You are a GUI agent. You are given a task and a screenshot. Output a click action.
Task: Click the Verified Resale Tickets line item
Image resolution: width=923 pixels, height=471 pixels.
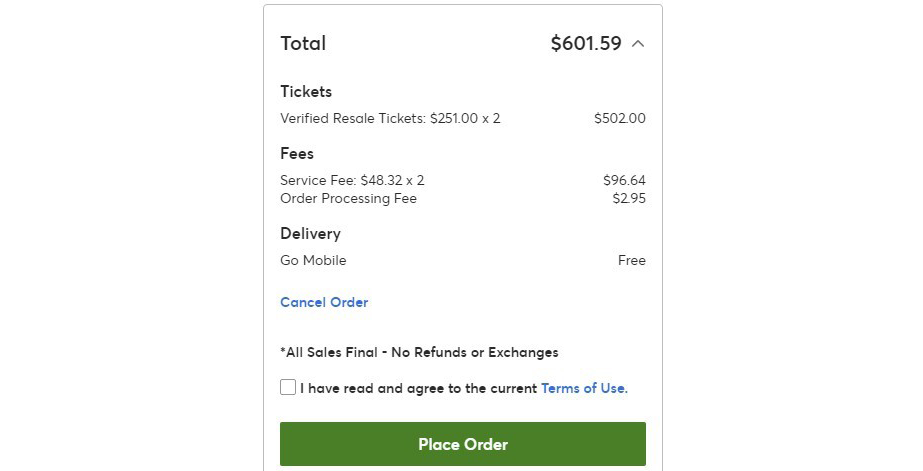(390, 118)
